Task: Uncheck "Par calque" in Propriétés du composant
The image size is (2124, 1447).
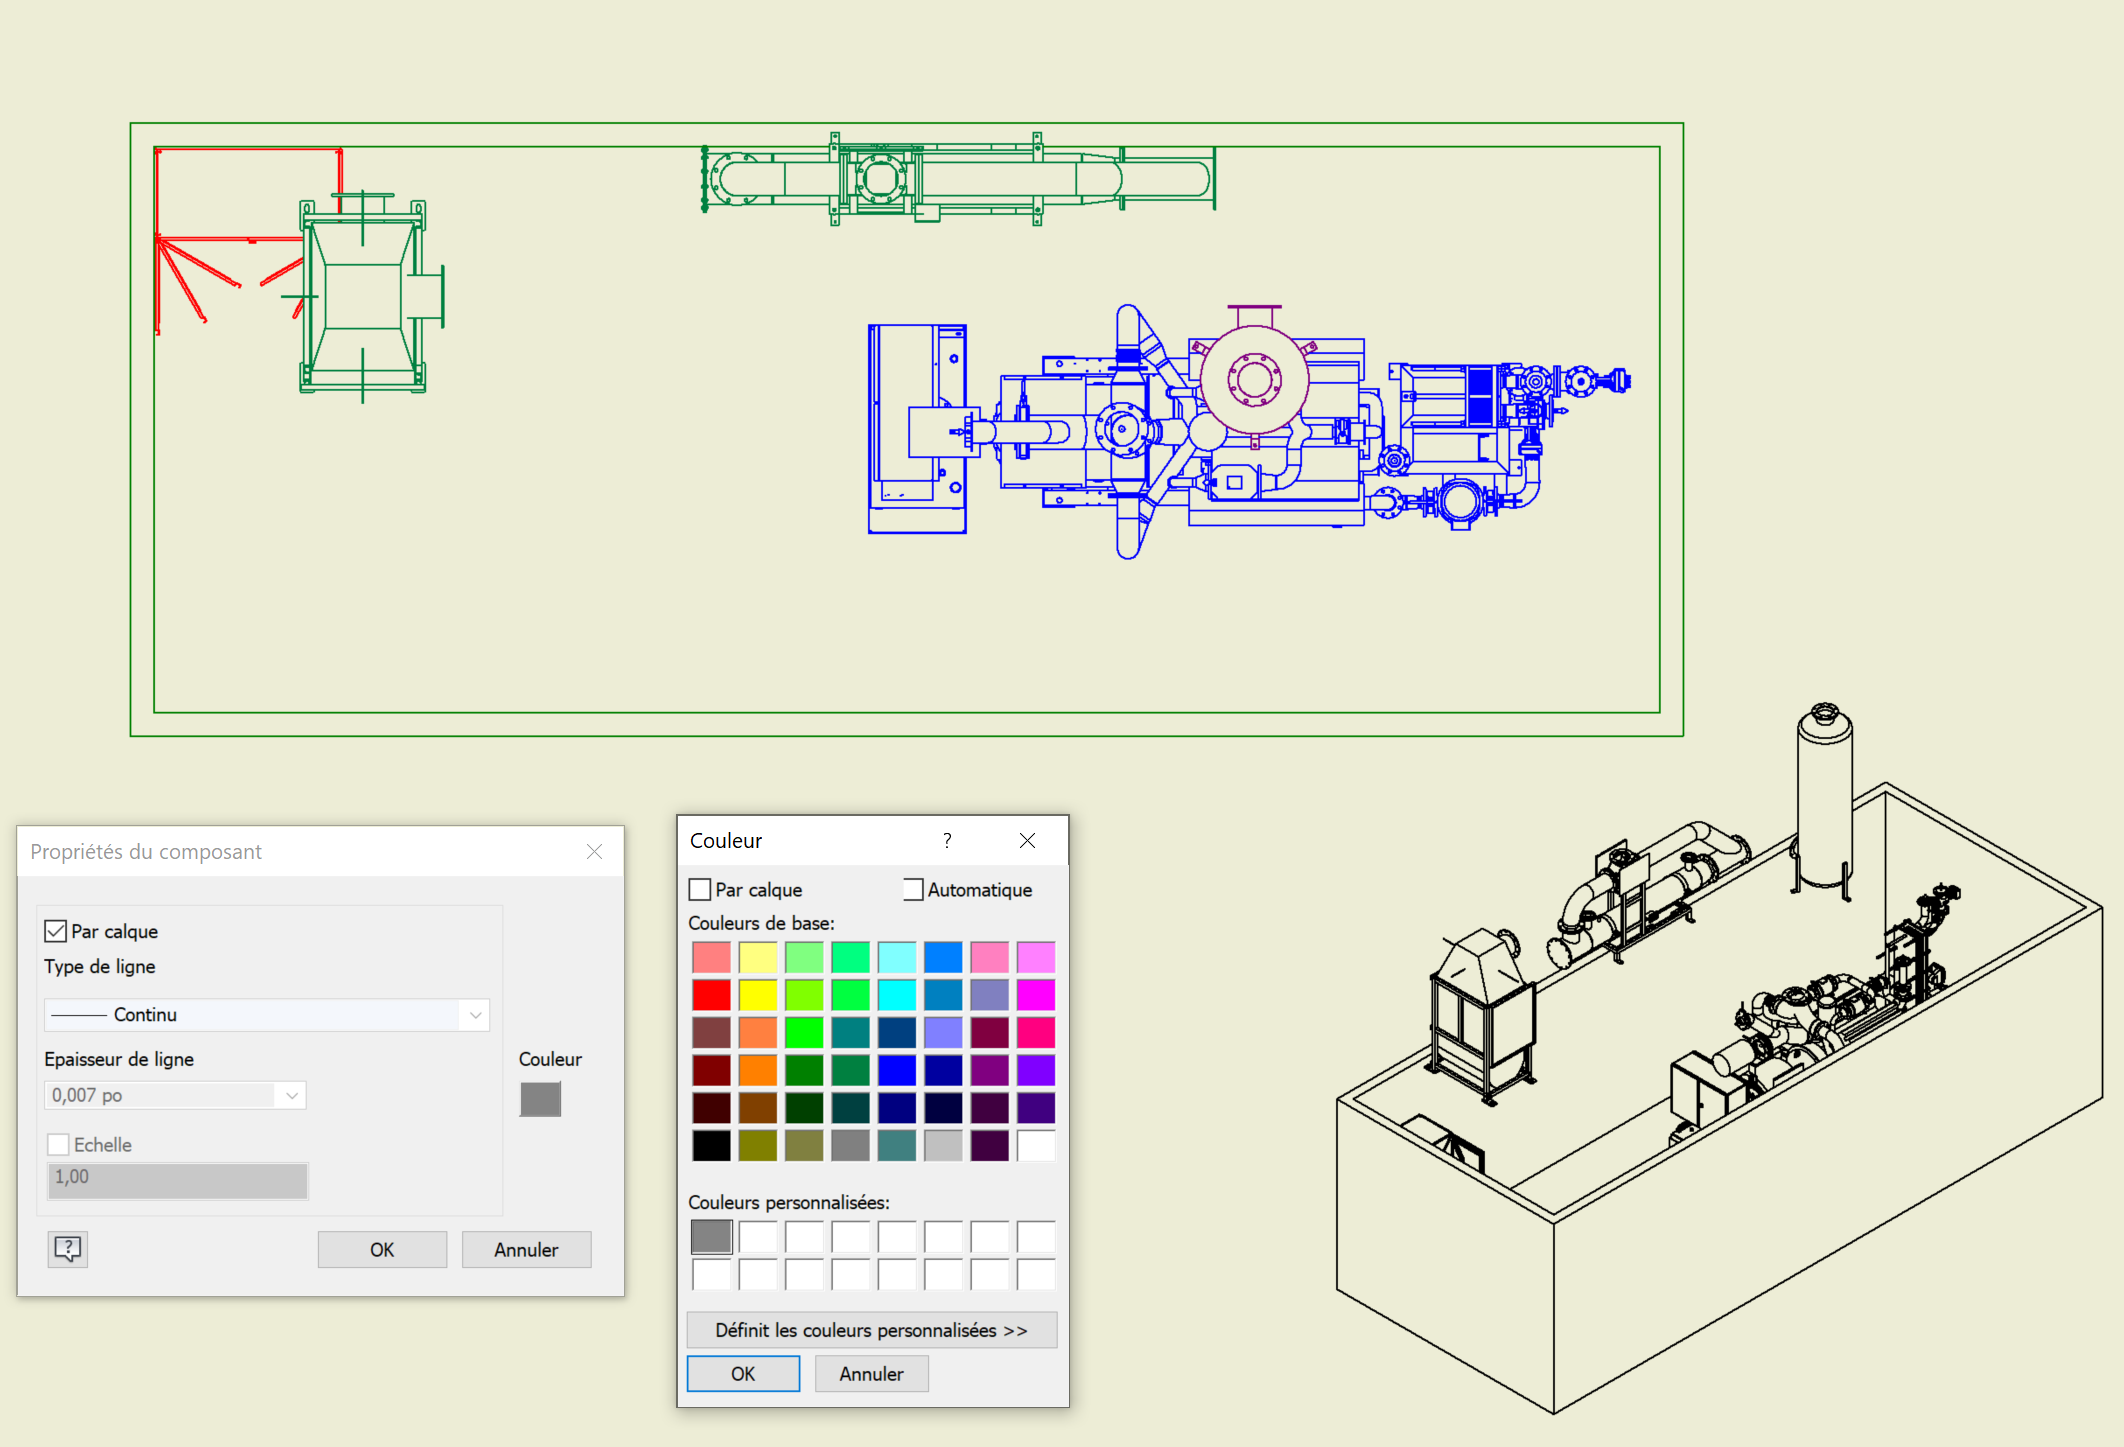Action: (56, 930)
